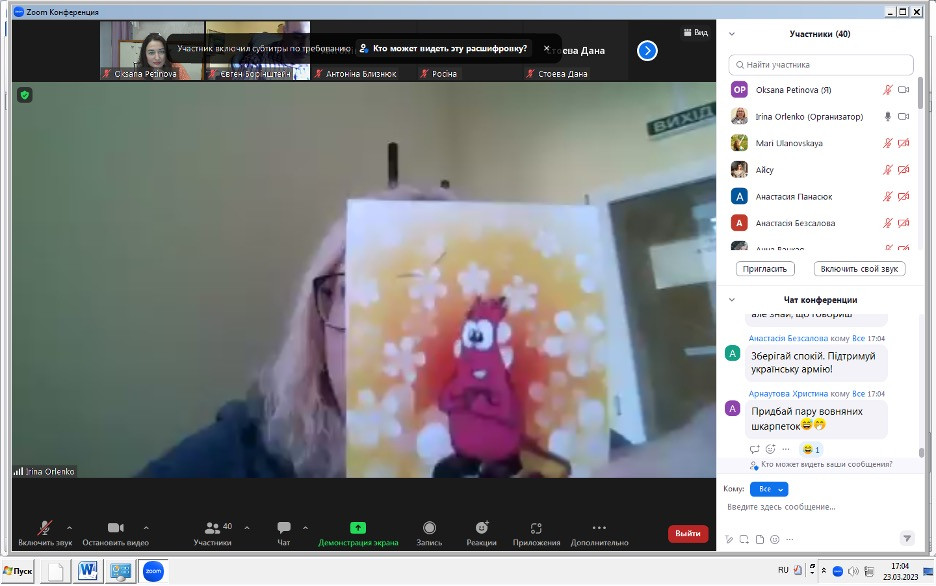Open chat text formatting icon
The image size is (936, 586).
[x=729, y=539]
